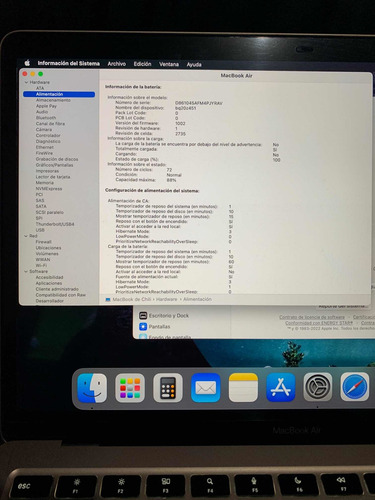Open System Settings from the Dock
Image resolution: width=375 pixels, height=500 pixels.
pos(318,387)
